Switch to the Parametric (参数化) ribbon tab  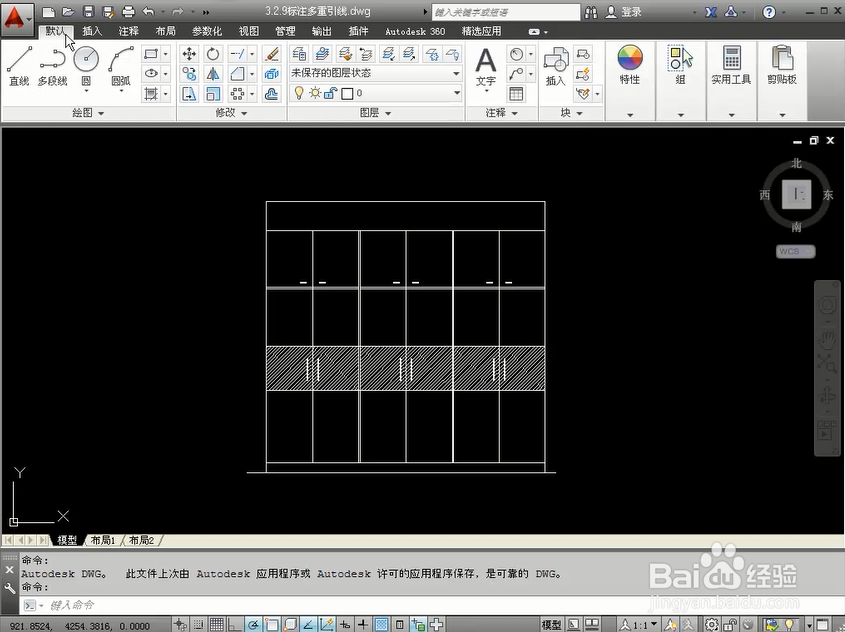(207, 31)
